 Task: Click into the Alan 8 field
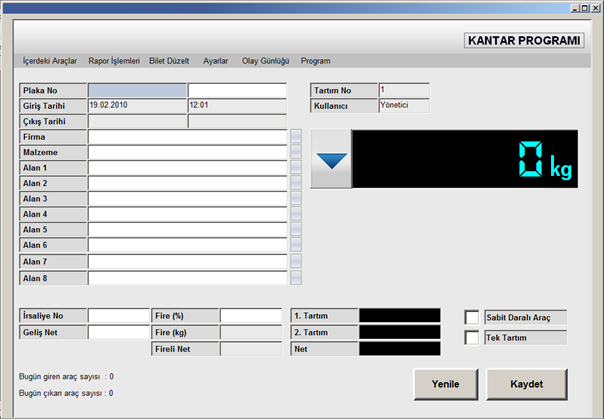[188, 278]
